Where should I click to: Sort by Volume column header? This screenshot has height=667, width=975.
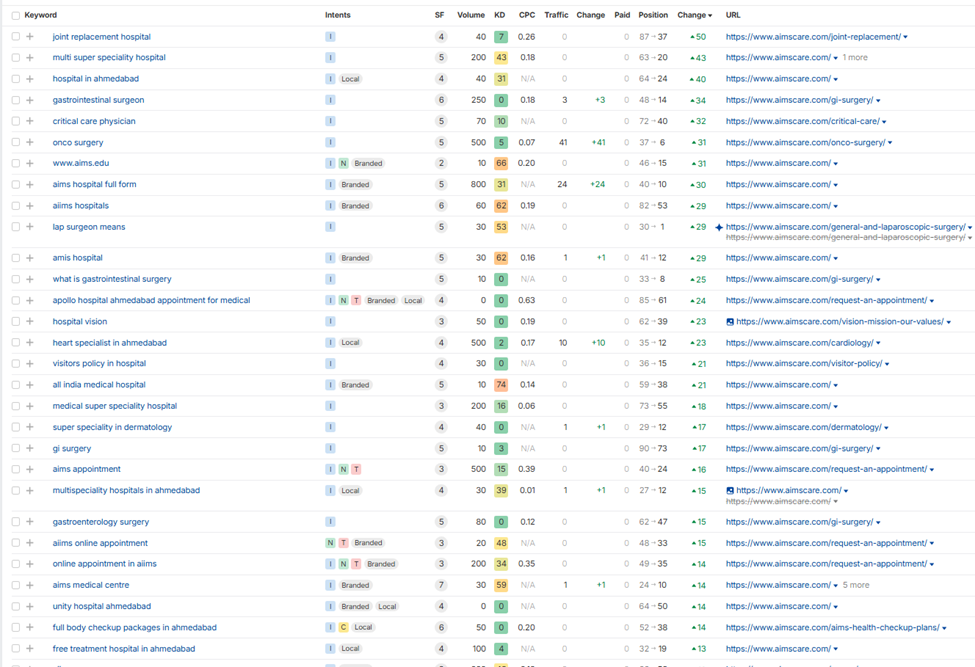471,15
